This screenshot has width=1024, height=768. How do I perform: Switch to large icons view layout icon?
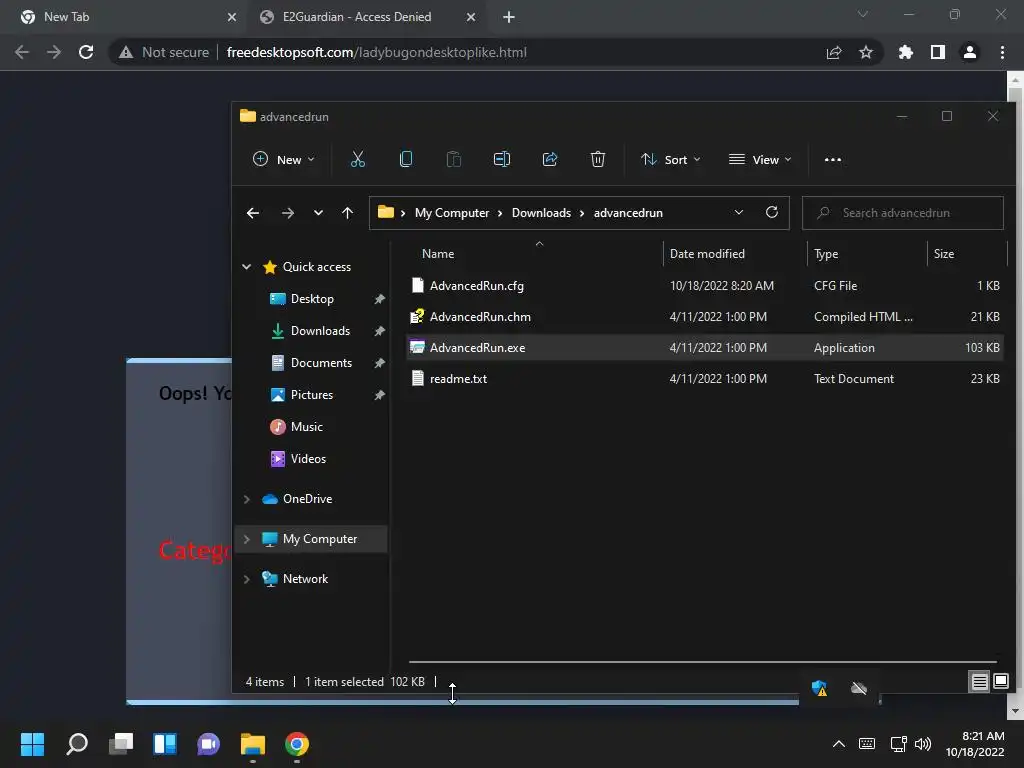1000,682
